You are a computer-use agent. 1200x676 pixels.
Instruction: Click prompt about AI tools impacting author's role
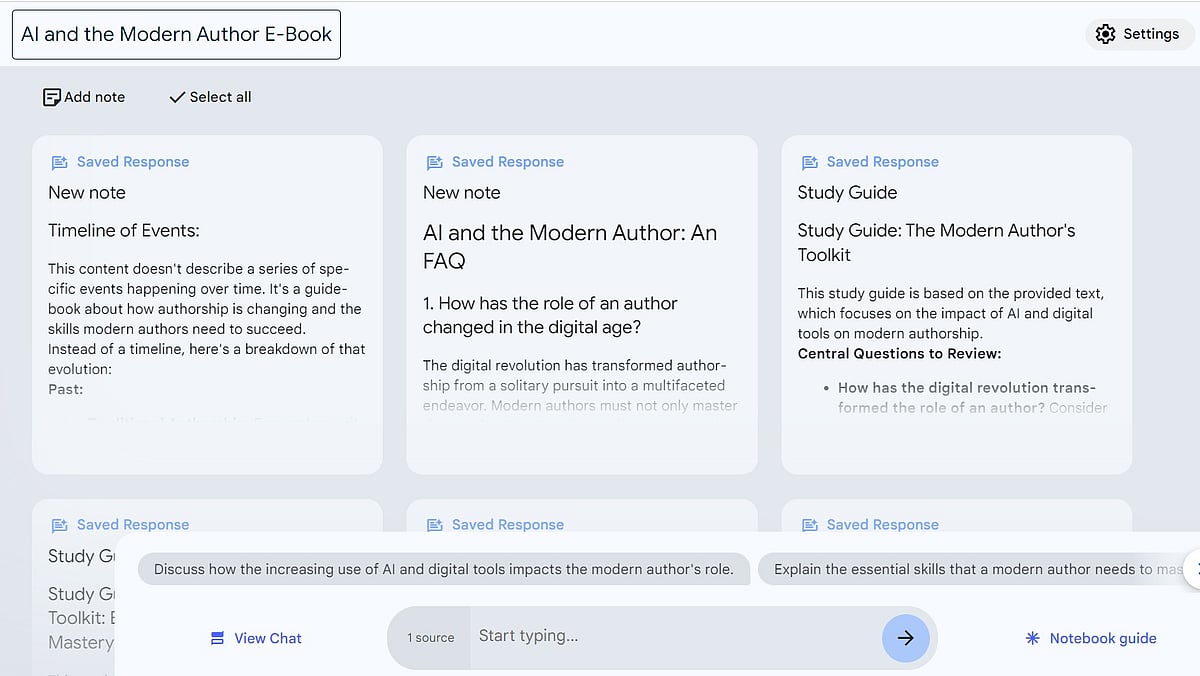tap(444, 568)
